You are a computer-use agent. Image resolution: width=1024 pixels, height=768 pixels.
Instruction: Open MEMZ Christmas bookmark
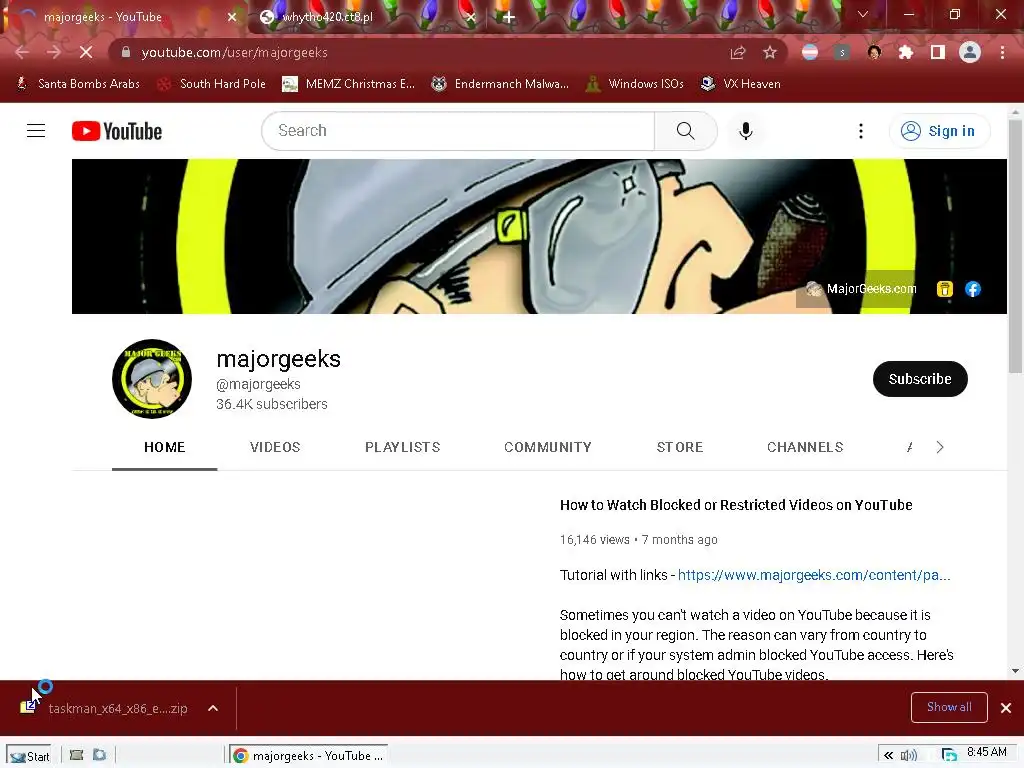pyautogui.click(x=348, y=84)
